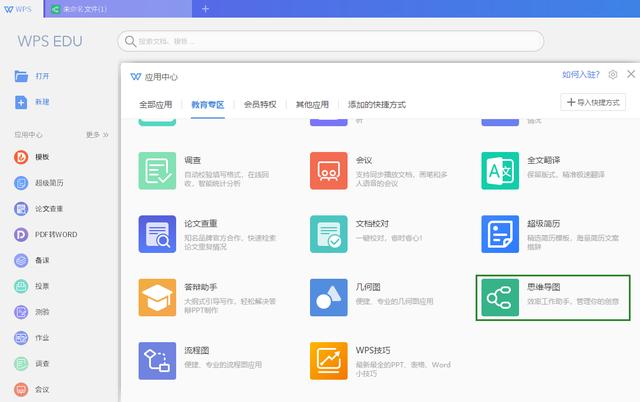Open the 论文查重 app tile icon
Screen dimensions: 640x402
point(157,234)
